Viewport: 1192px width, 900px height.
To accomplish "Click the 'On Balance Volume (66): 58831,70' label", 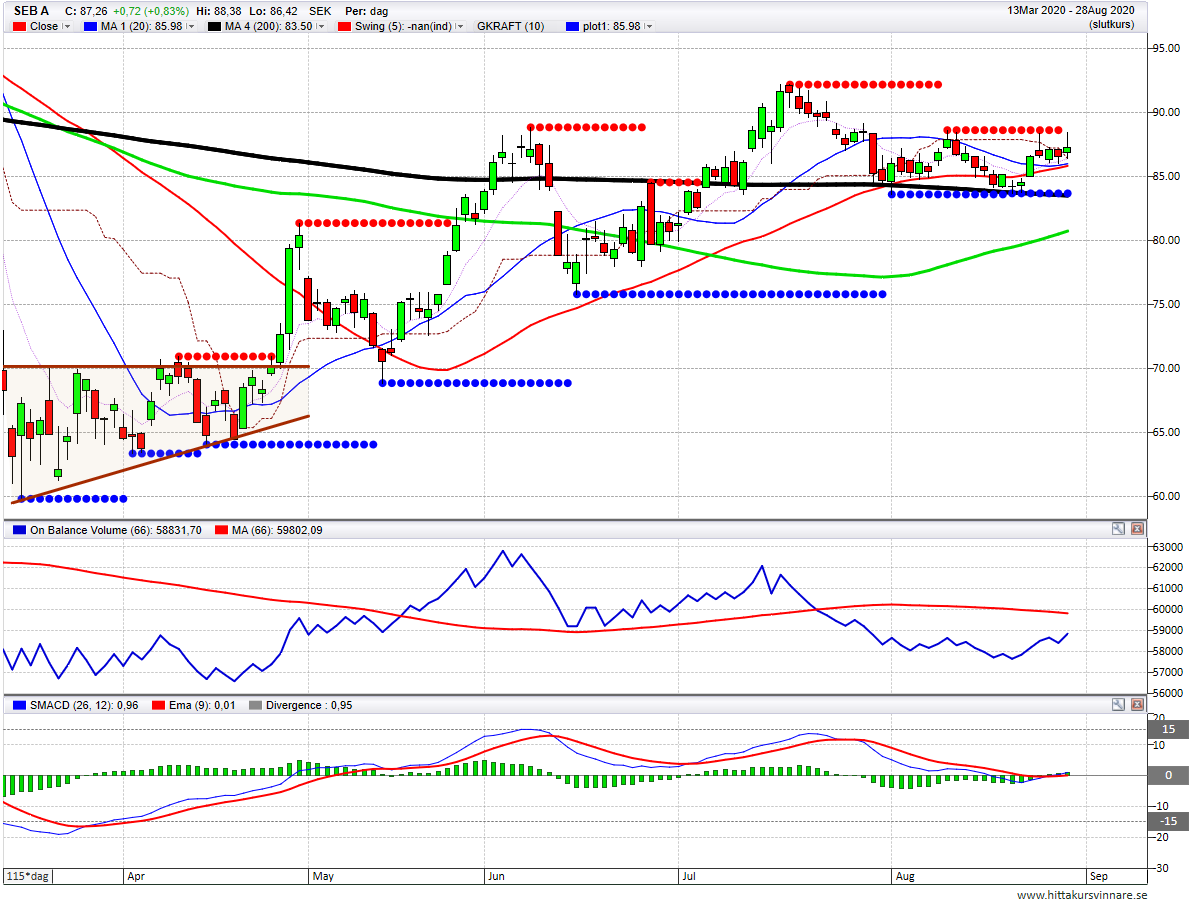I will (x=116, y=530).
